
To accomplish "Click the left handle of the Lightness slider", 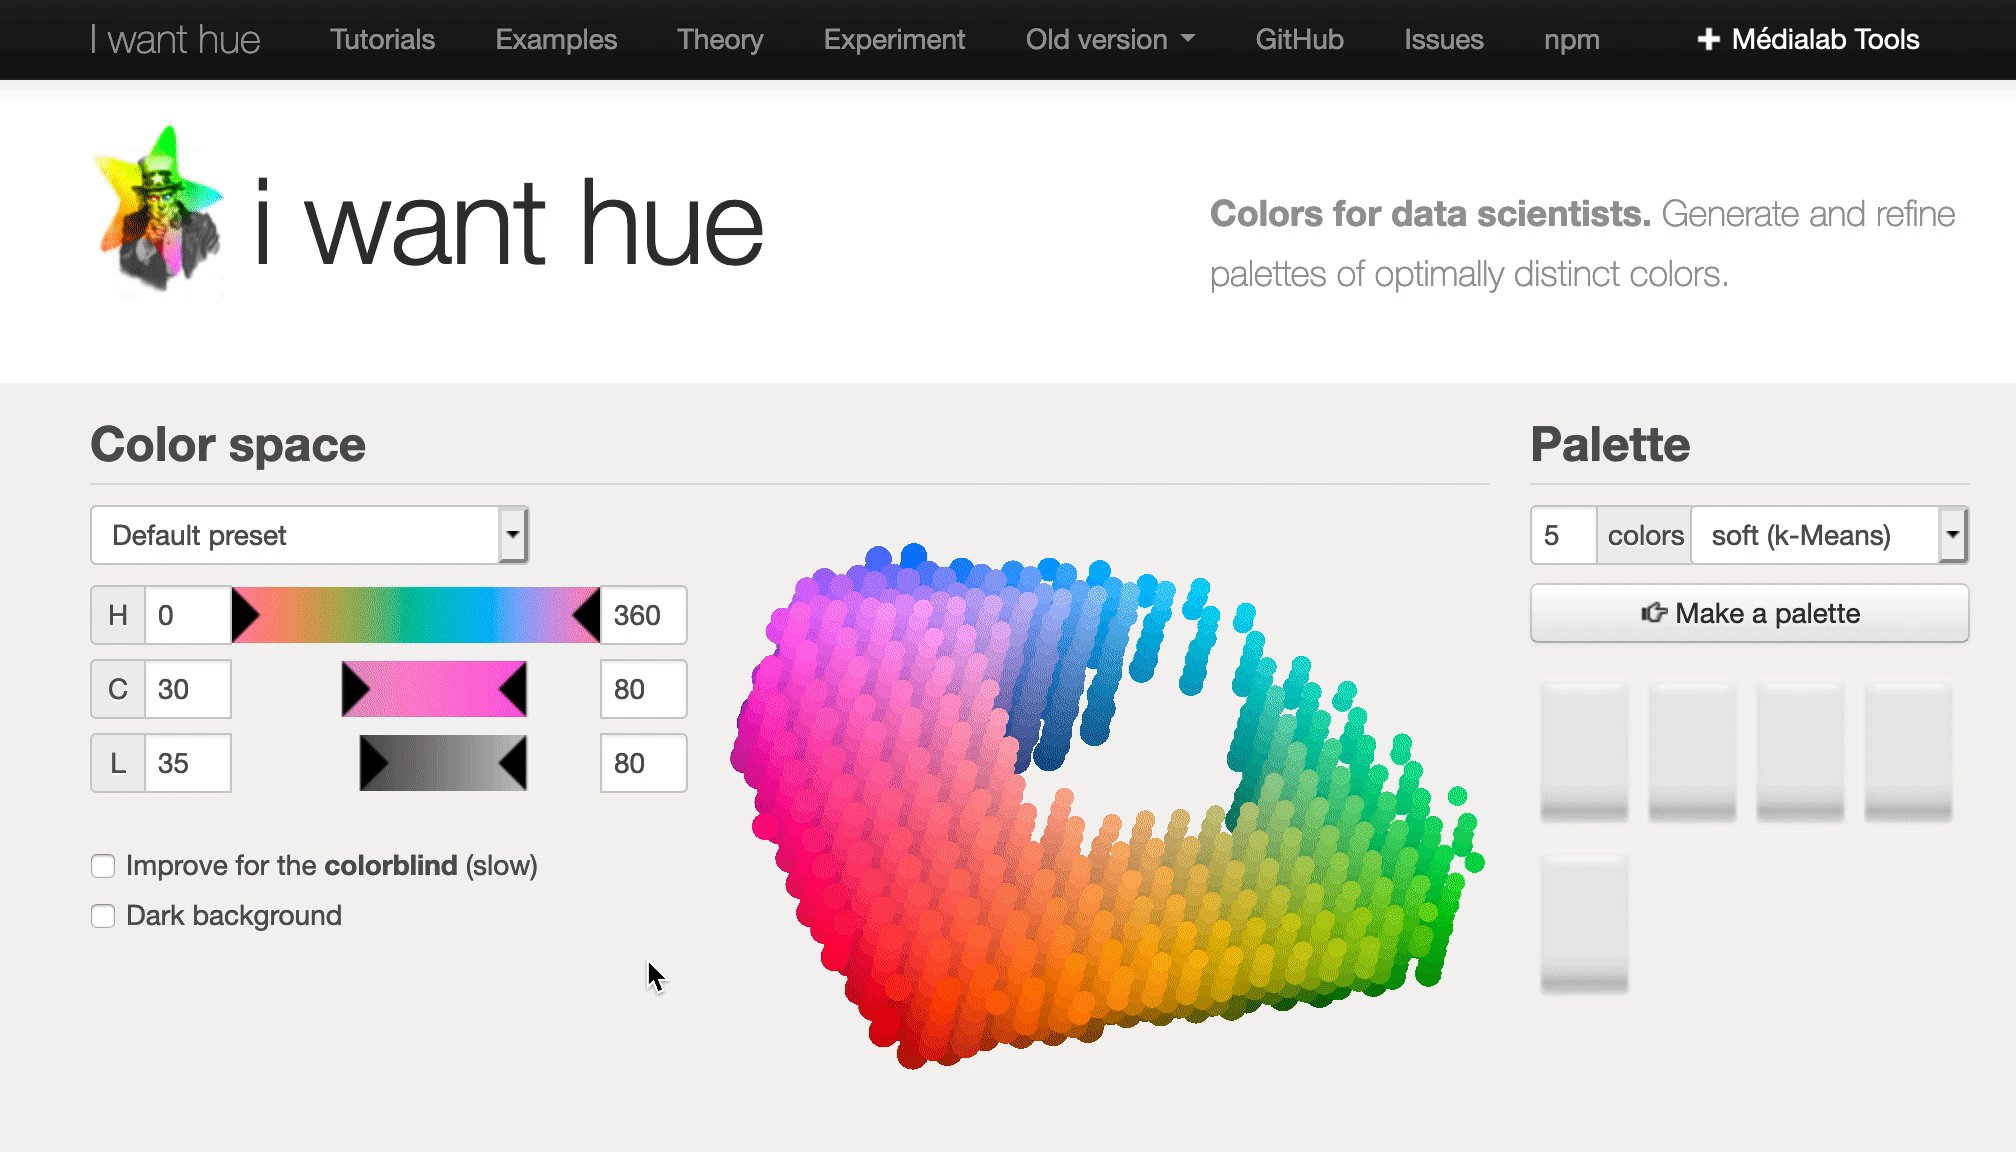I will [x=374, y=763].
